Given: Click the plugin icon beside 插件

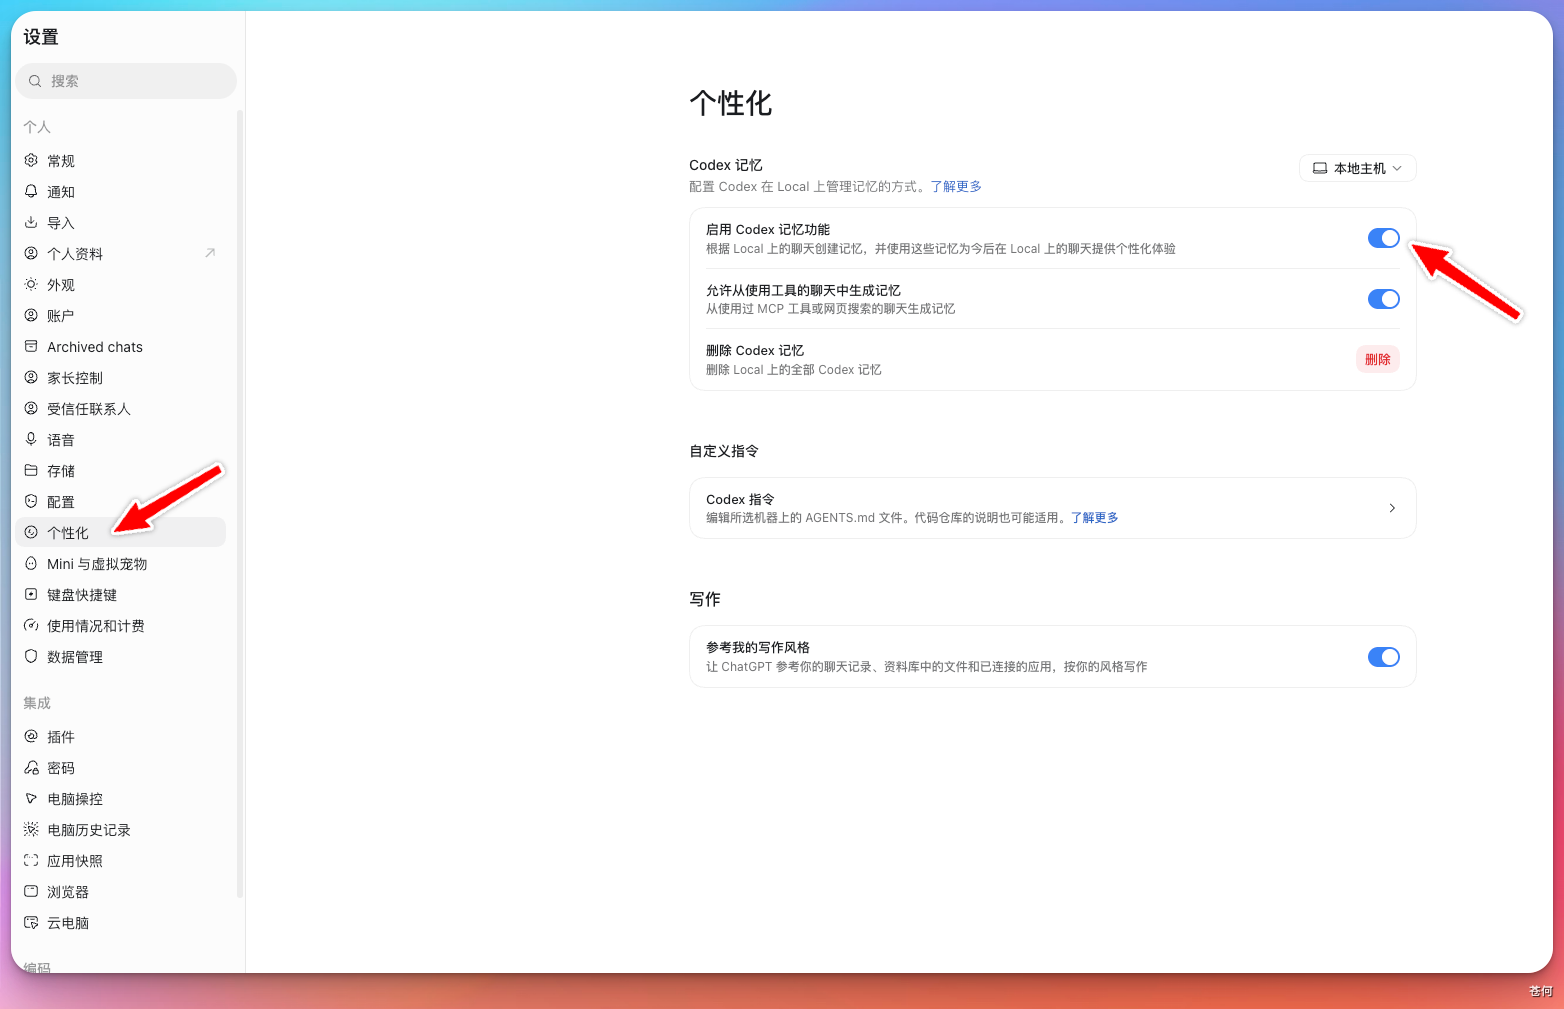Looking at the screenshot, I should click(31, 736).
